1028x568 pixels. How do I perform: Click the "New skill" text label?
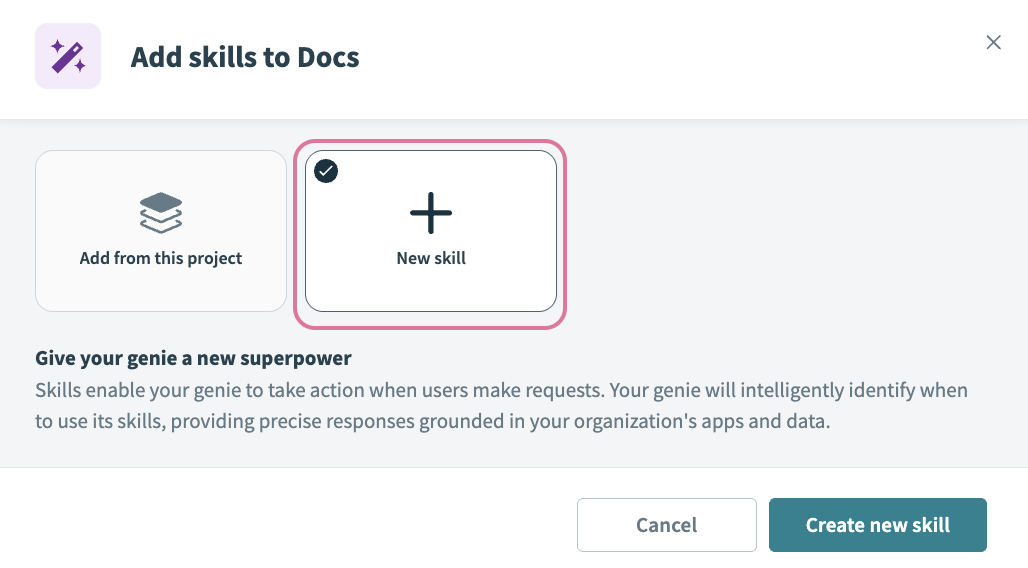pos(431,258)
